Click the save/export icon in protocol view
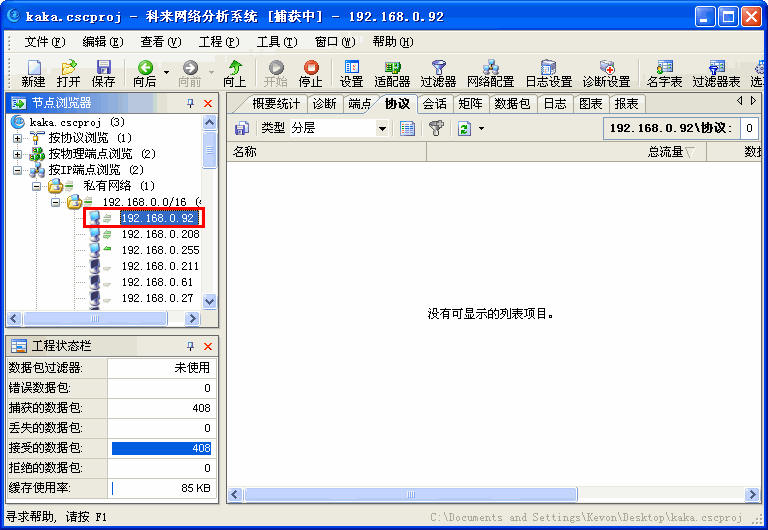Screen dimensions: 768x530 [x=242, y=128]
